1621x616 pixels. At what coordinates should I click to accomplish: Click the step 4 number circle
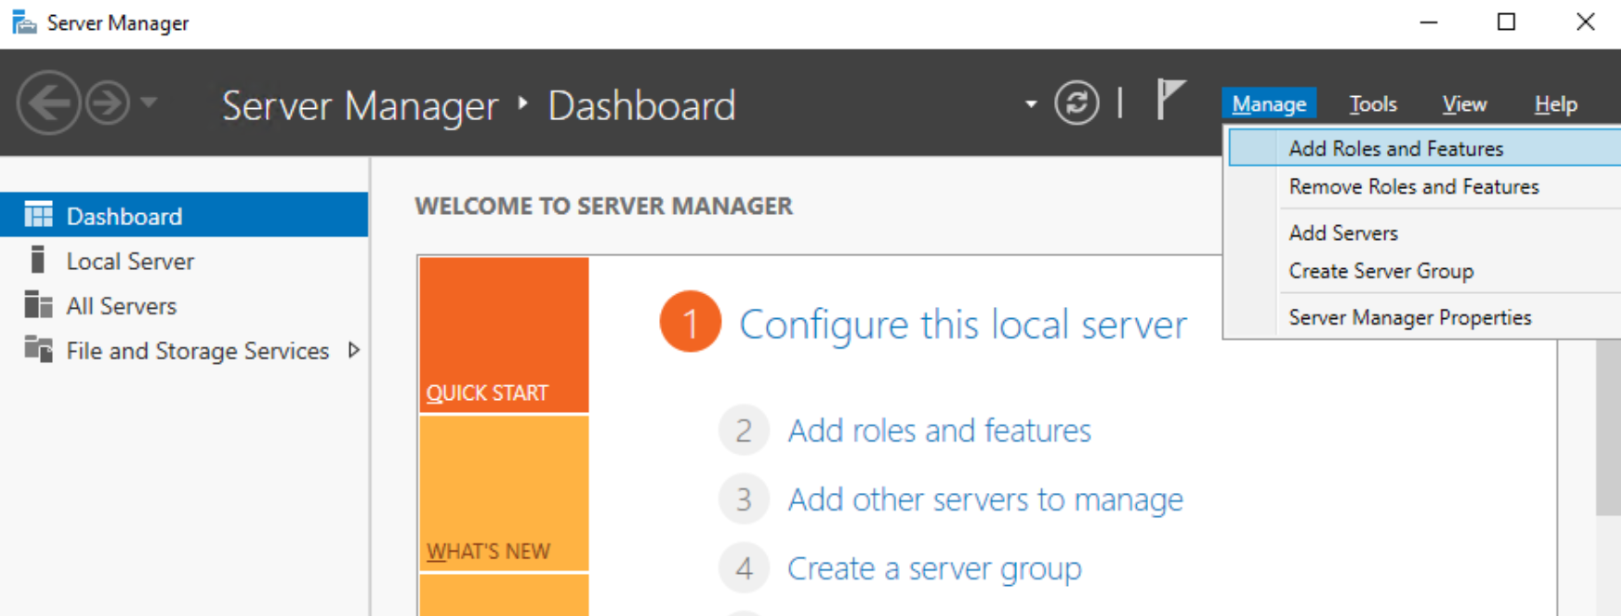(744, 568)
